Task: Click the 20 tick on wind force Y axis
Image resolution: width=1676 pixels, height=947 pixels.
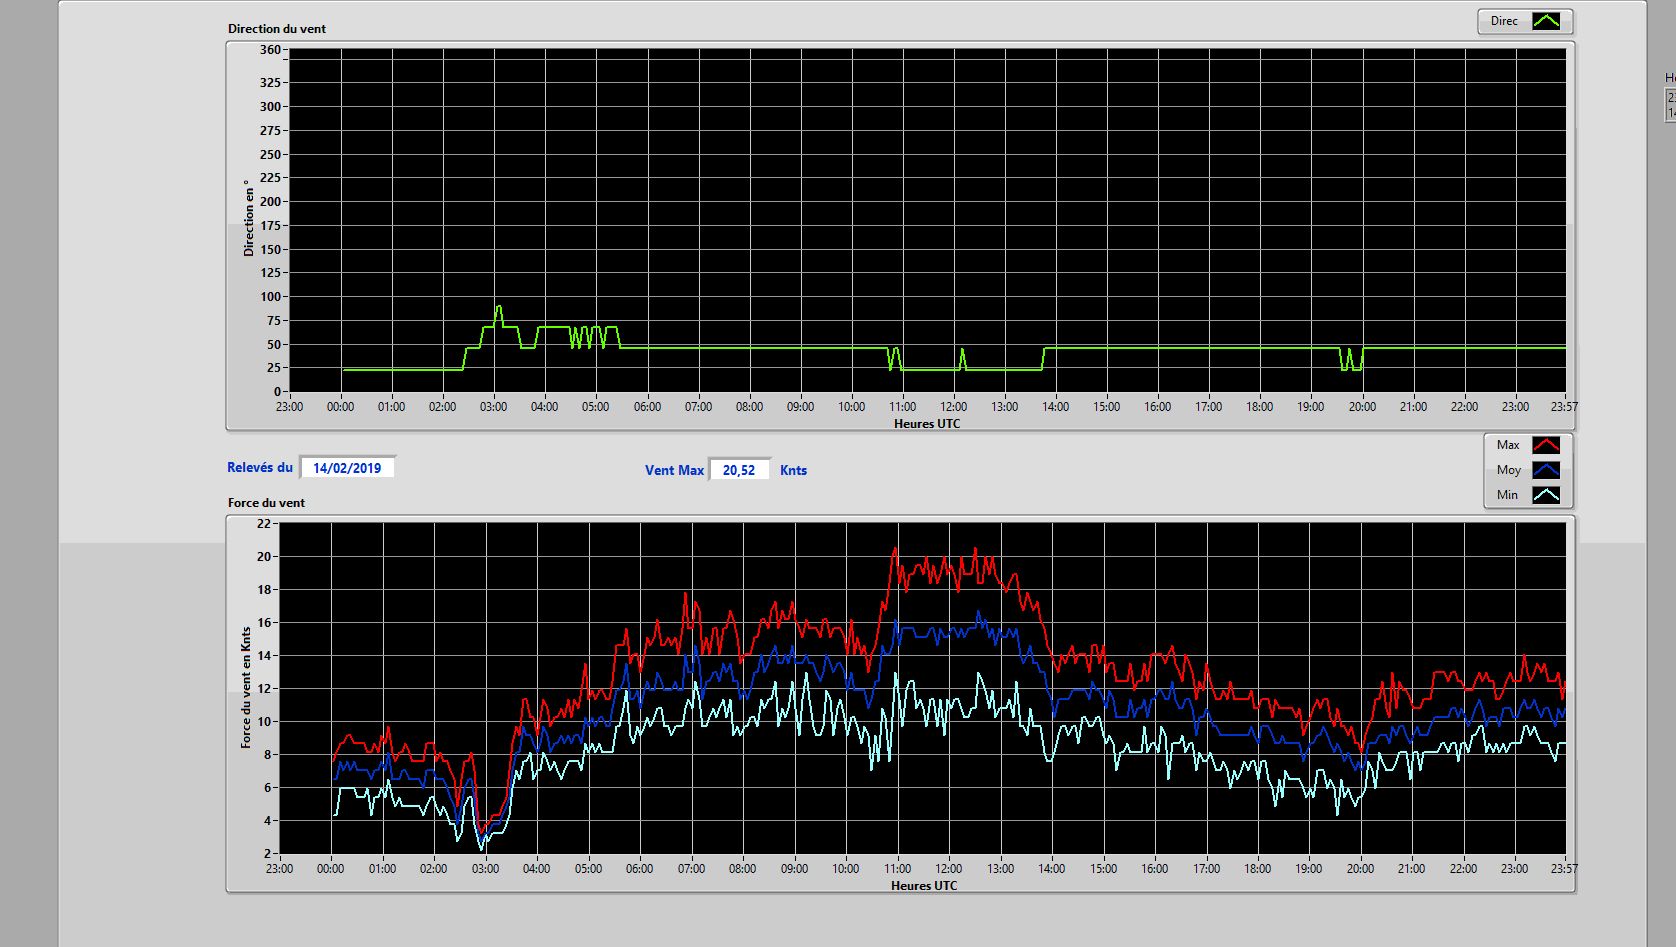Action: click(264, 556)
